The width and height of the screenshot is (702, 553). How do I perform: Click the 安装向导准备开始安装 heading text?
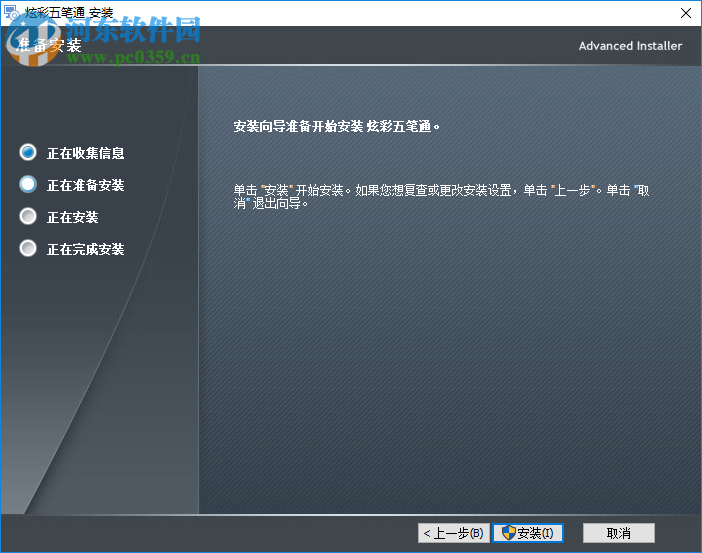pyautogui.click(x=336, y=127)
